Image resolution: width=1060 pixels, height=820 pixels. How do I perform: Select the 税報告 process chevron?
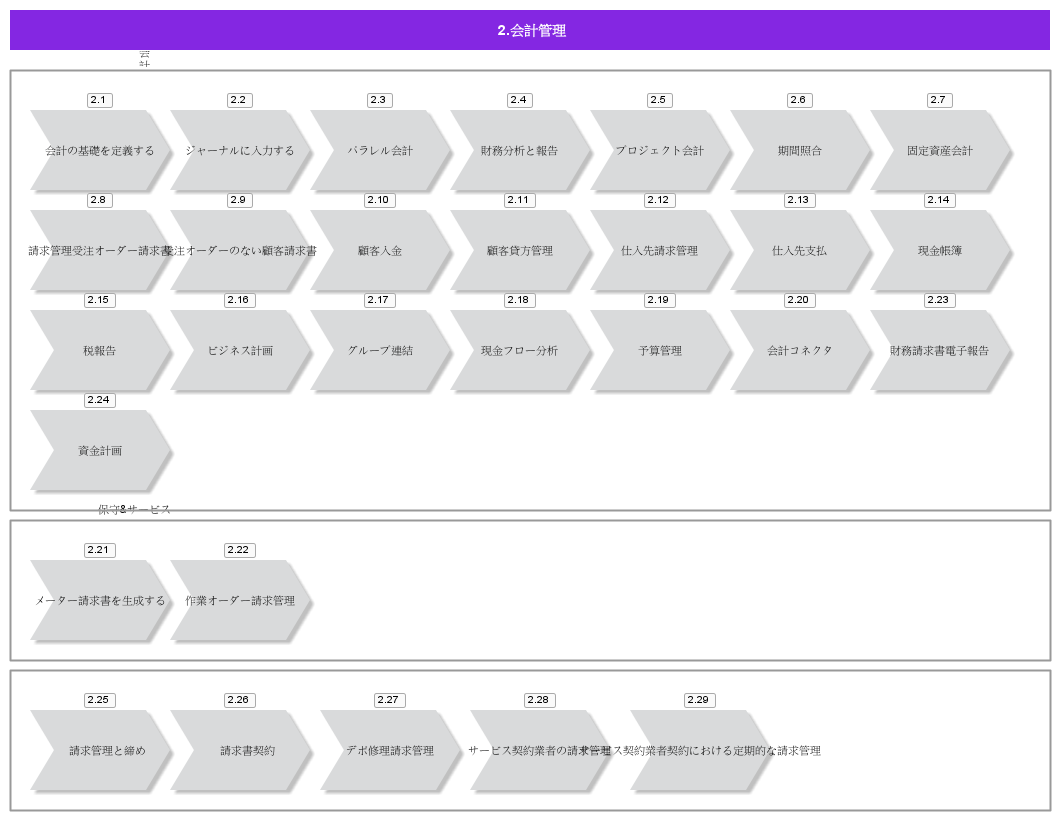100,350
